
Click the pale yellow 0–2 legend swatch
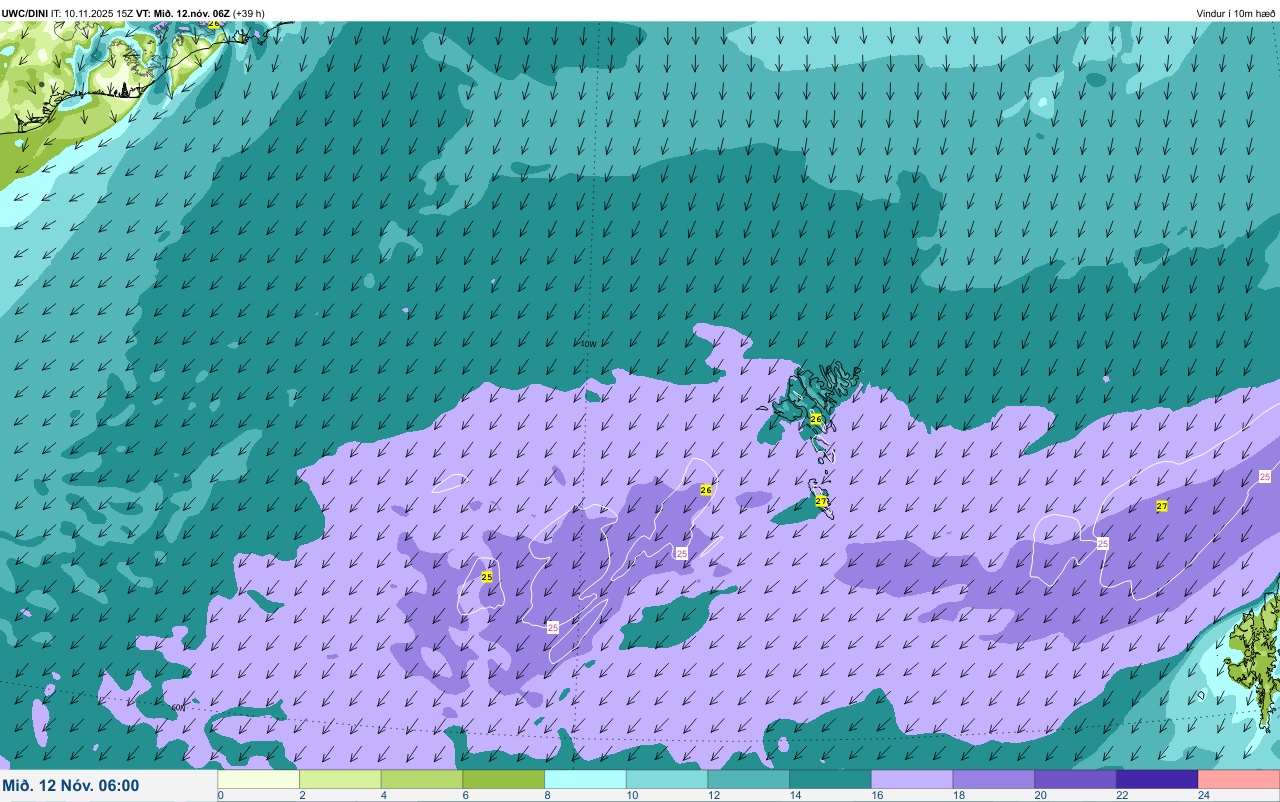coord(258,779)
